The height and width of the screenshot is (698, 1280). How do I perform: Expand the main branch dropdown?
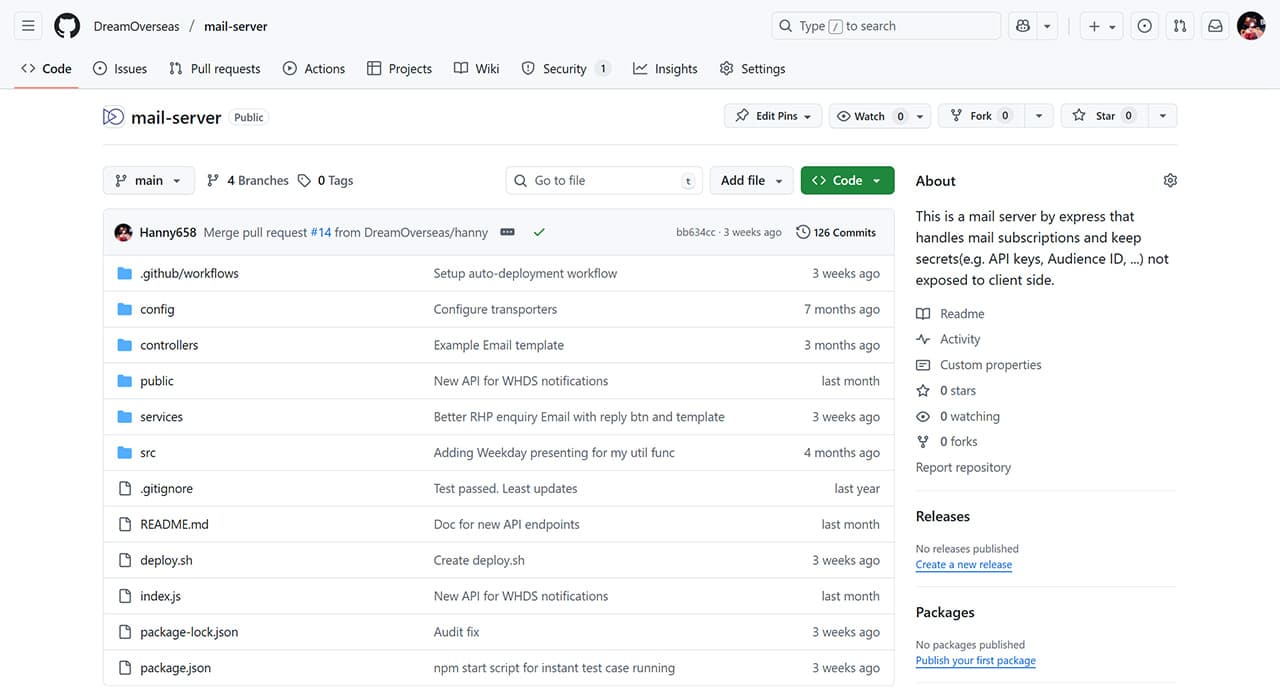(148, 181)
